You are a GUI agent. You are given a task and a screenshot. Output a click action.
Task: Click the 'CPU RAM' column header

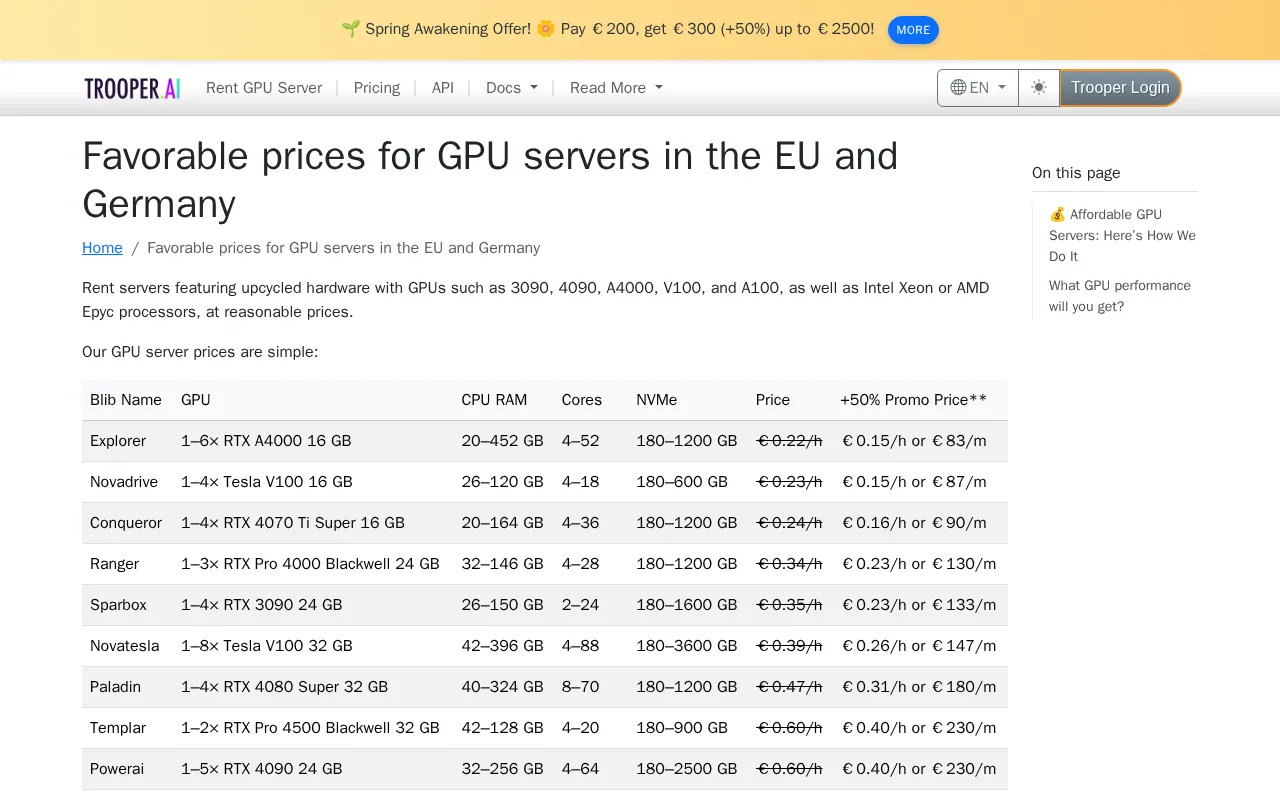pyautogui.click(x=494, y=400)
